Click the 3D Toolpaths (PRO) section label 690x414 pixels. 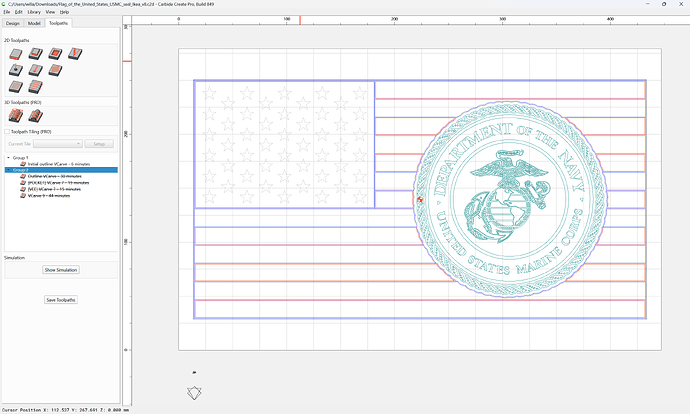point(22,102)
